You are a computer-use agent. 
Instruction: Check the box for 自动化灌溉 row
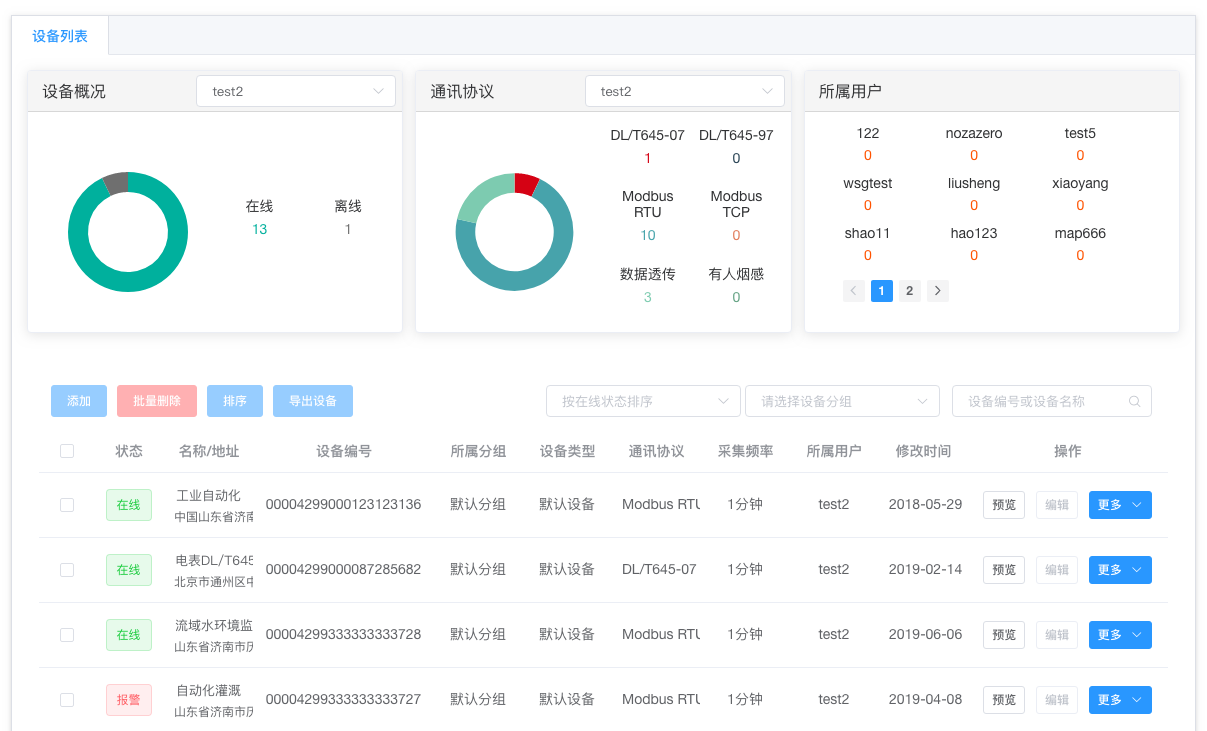coord(67,700)
